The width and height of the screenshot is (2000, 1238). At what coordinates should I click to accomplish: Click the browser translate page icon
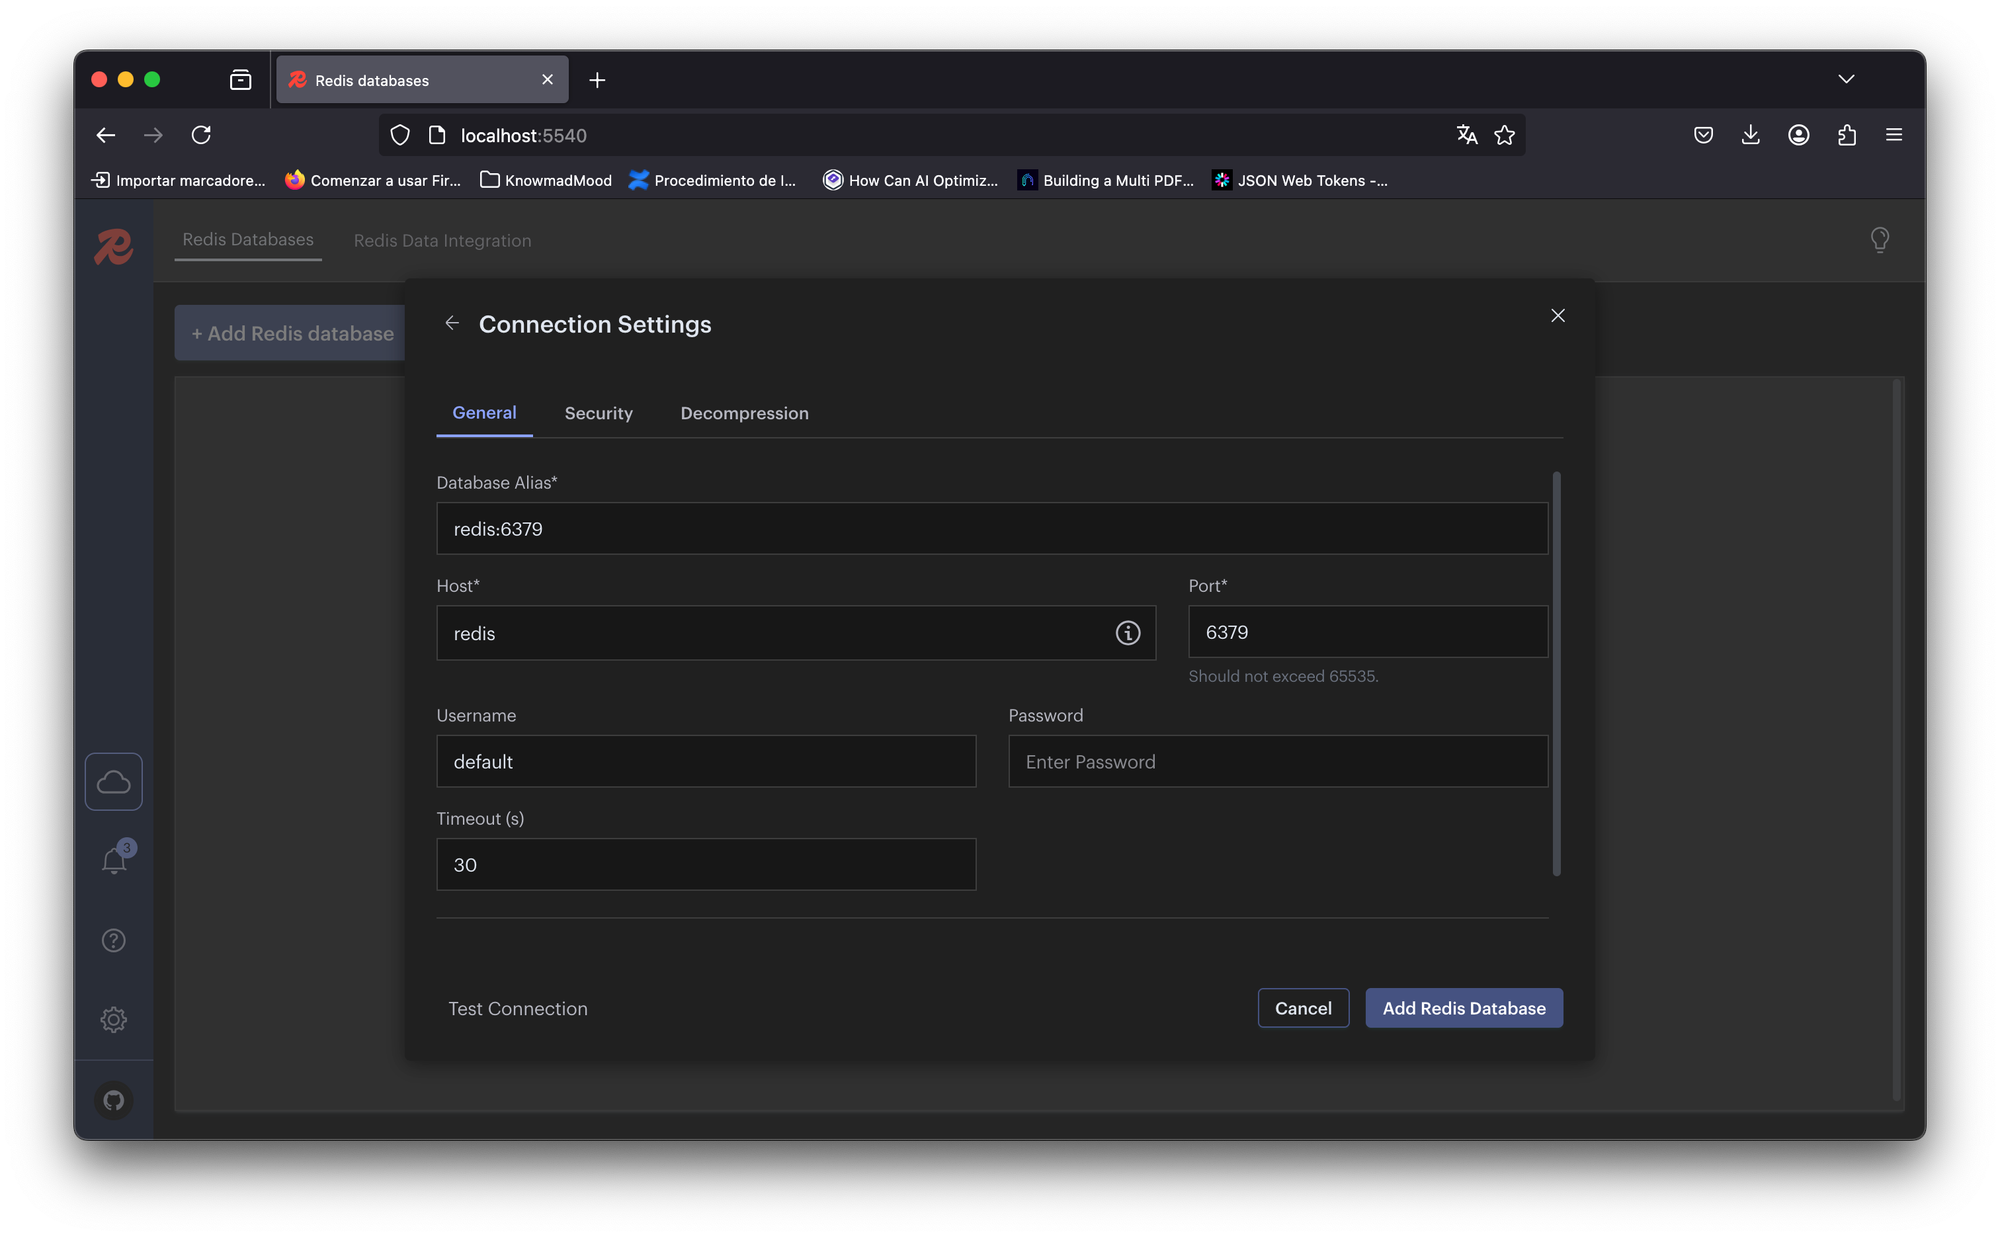tap(1466, 135)
